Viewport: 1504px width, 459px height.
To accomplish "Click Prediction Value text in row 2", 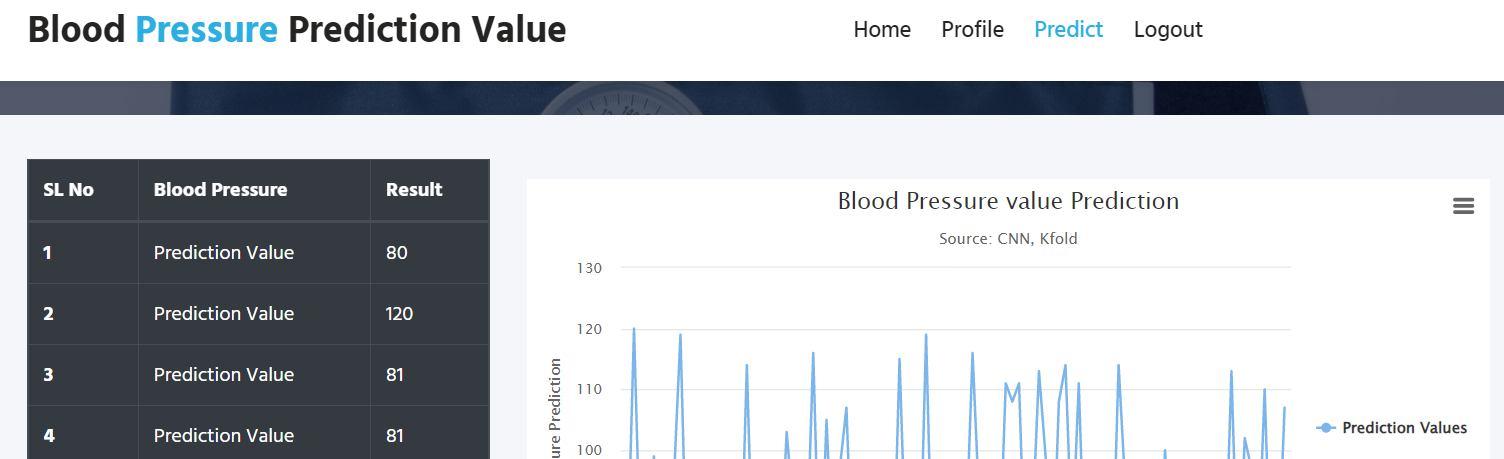I will click(224, 314).
